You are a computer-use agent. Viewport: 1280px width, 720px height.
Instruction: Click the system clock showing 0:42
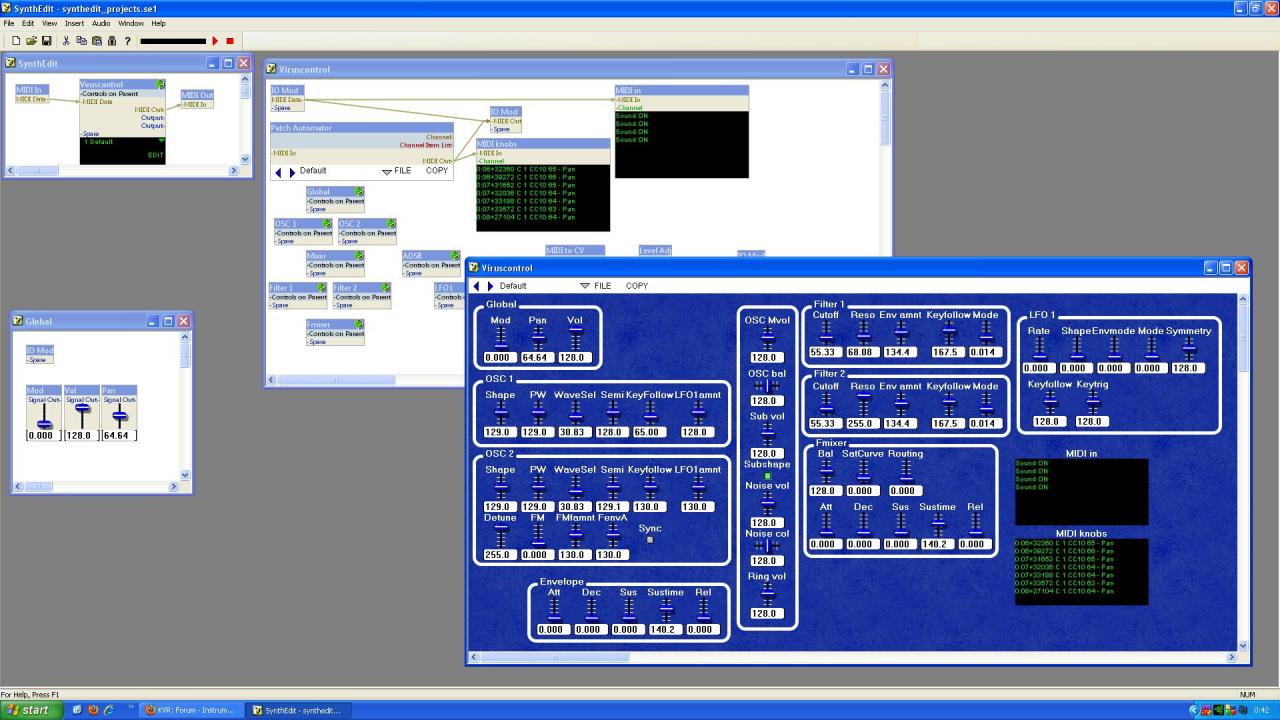click(1261, 710)
